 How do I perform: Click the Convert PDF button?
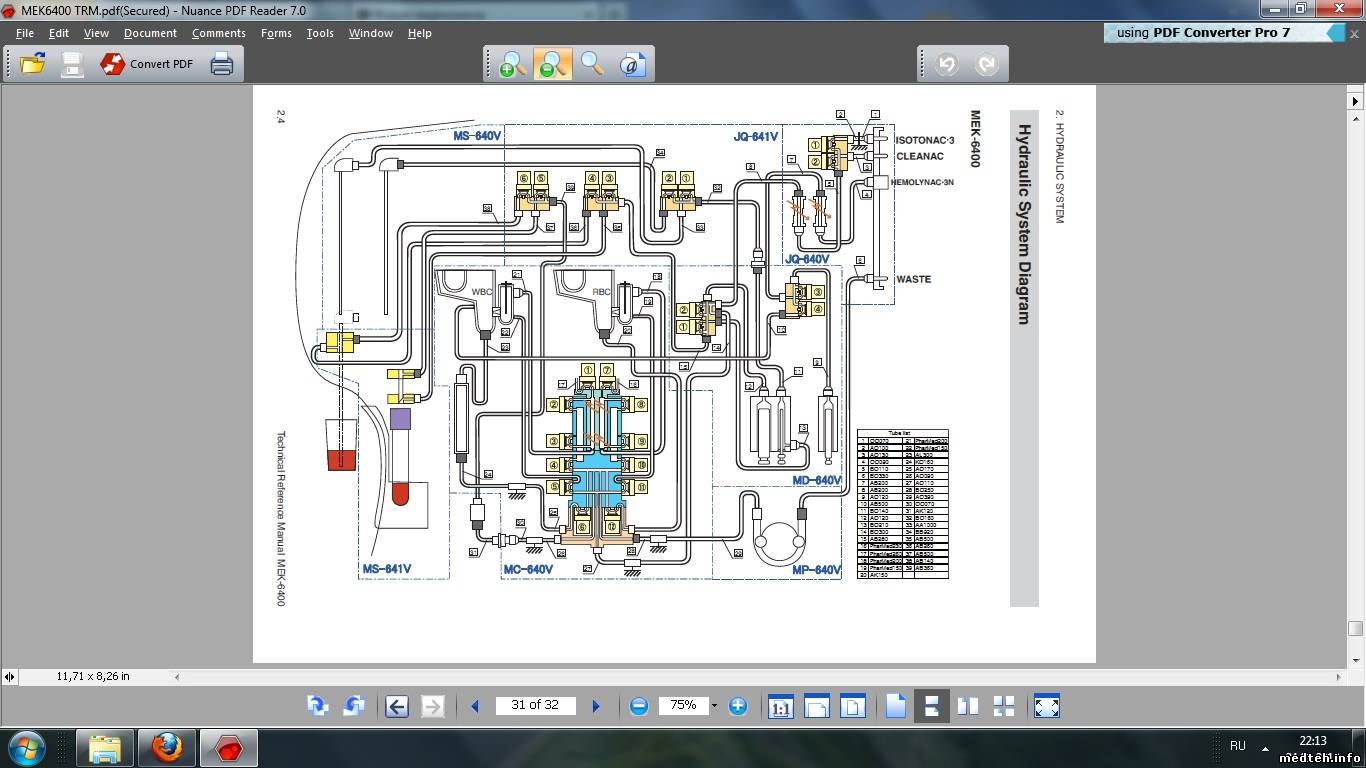[147, 64]
